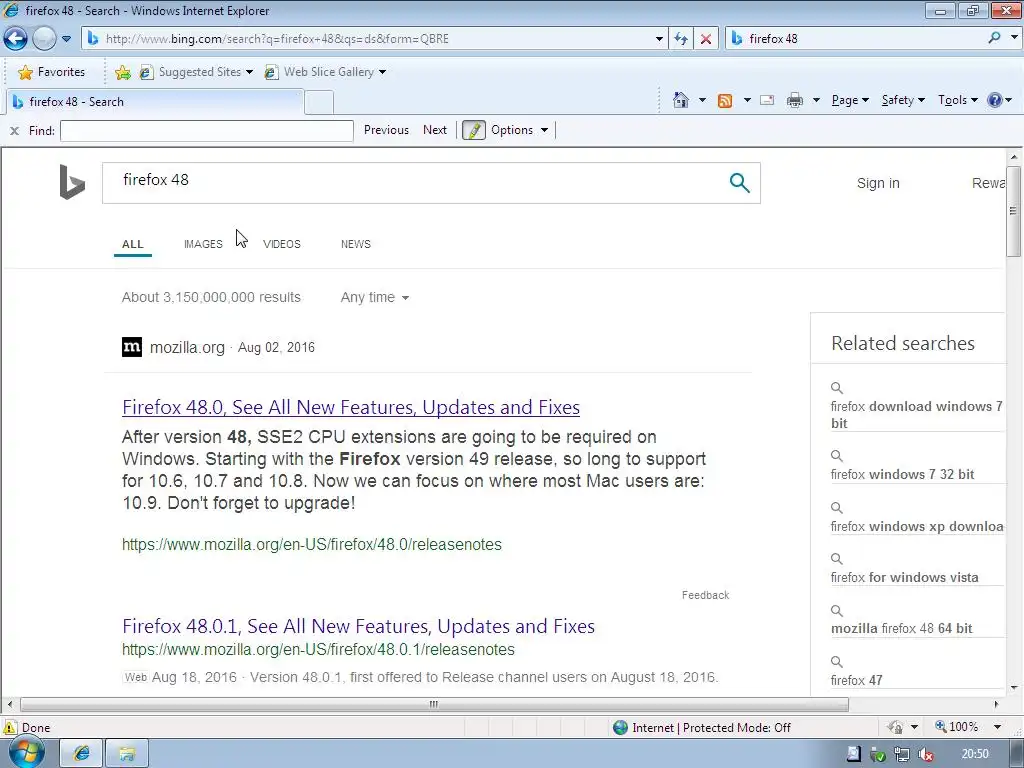Click the browser Back button
This screenshot has width=1024, height=768.
pyautogui.click(x=15, y=39)
